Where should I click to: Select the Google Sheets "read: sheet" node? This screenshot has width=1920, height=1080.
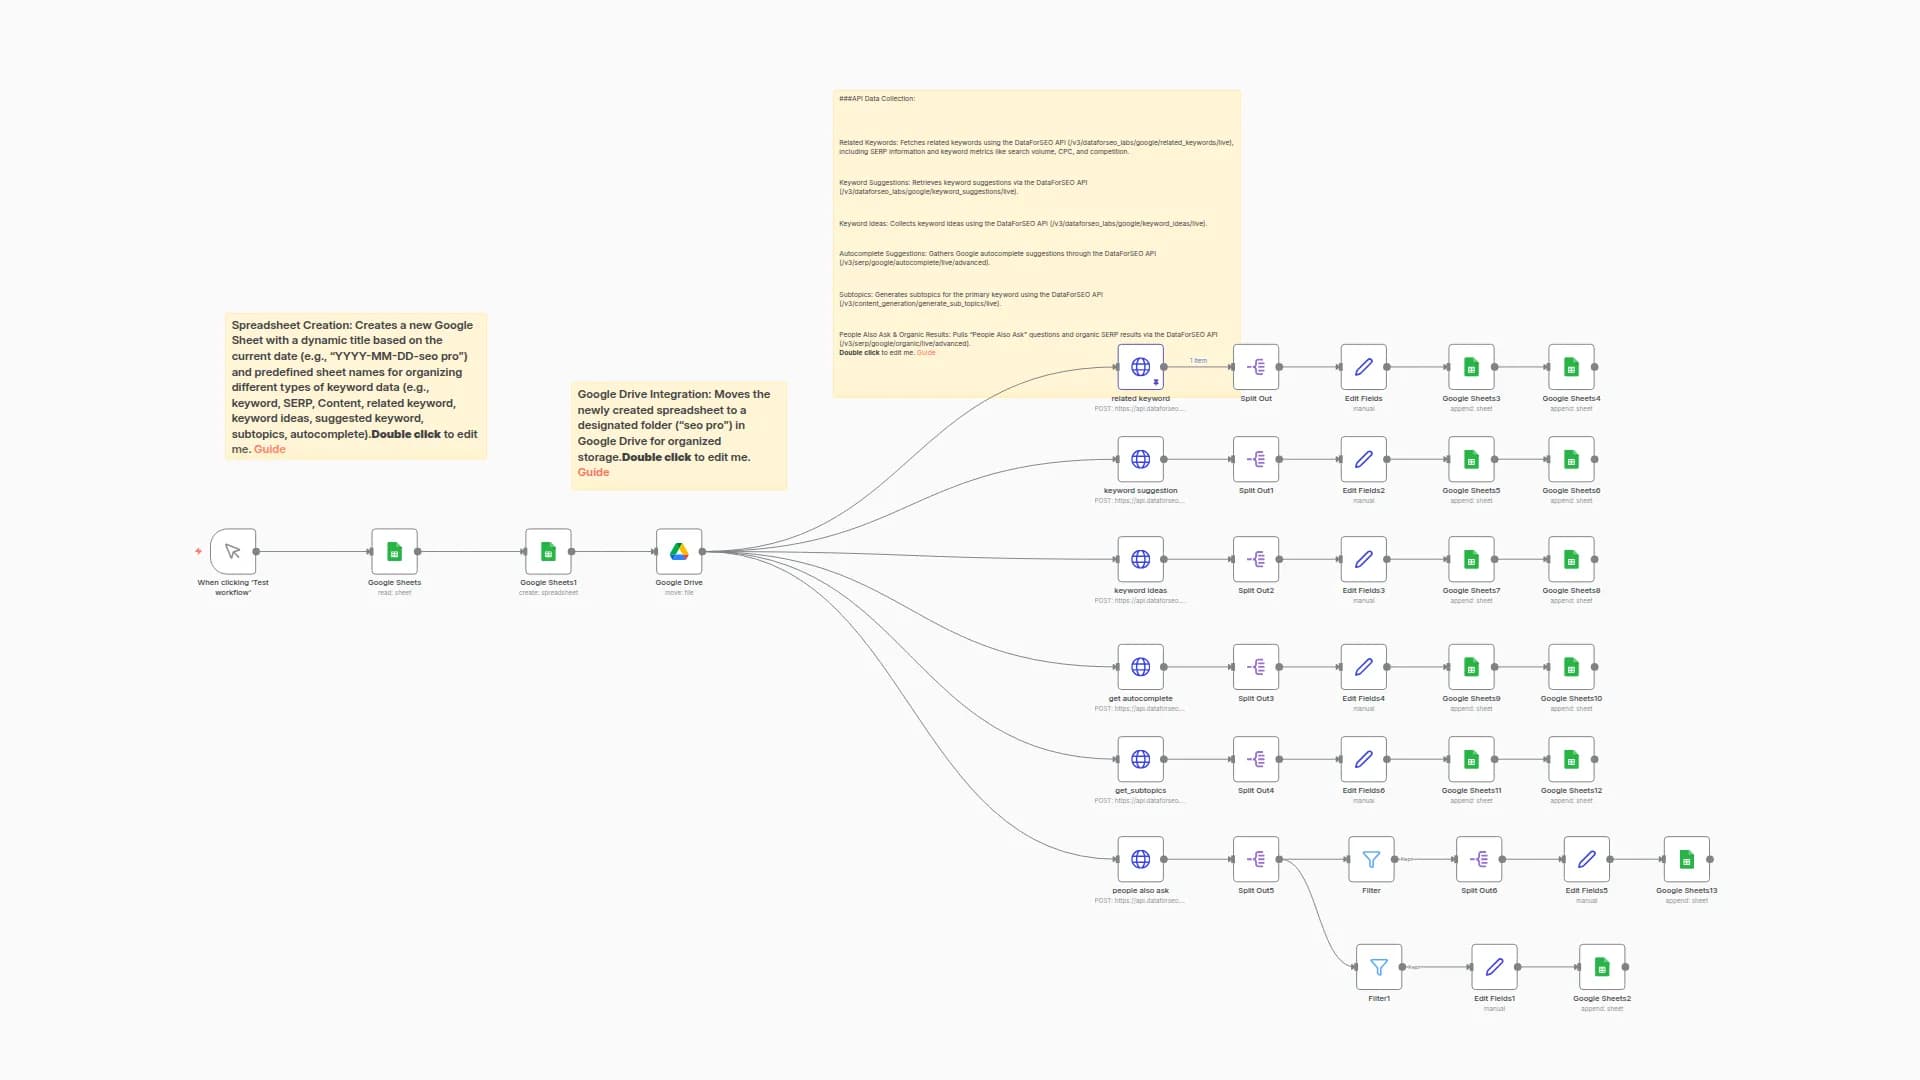point(393,551)
